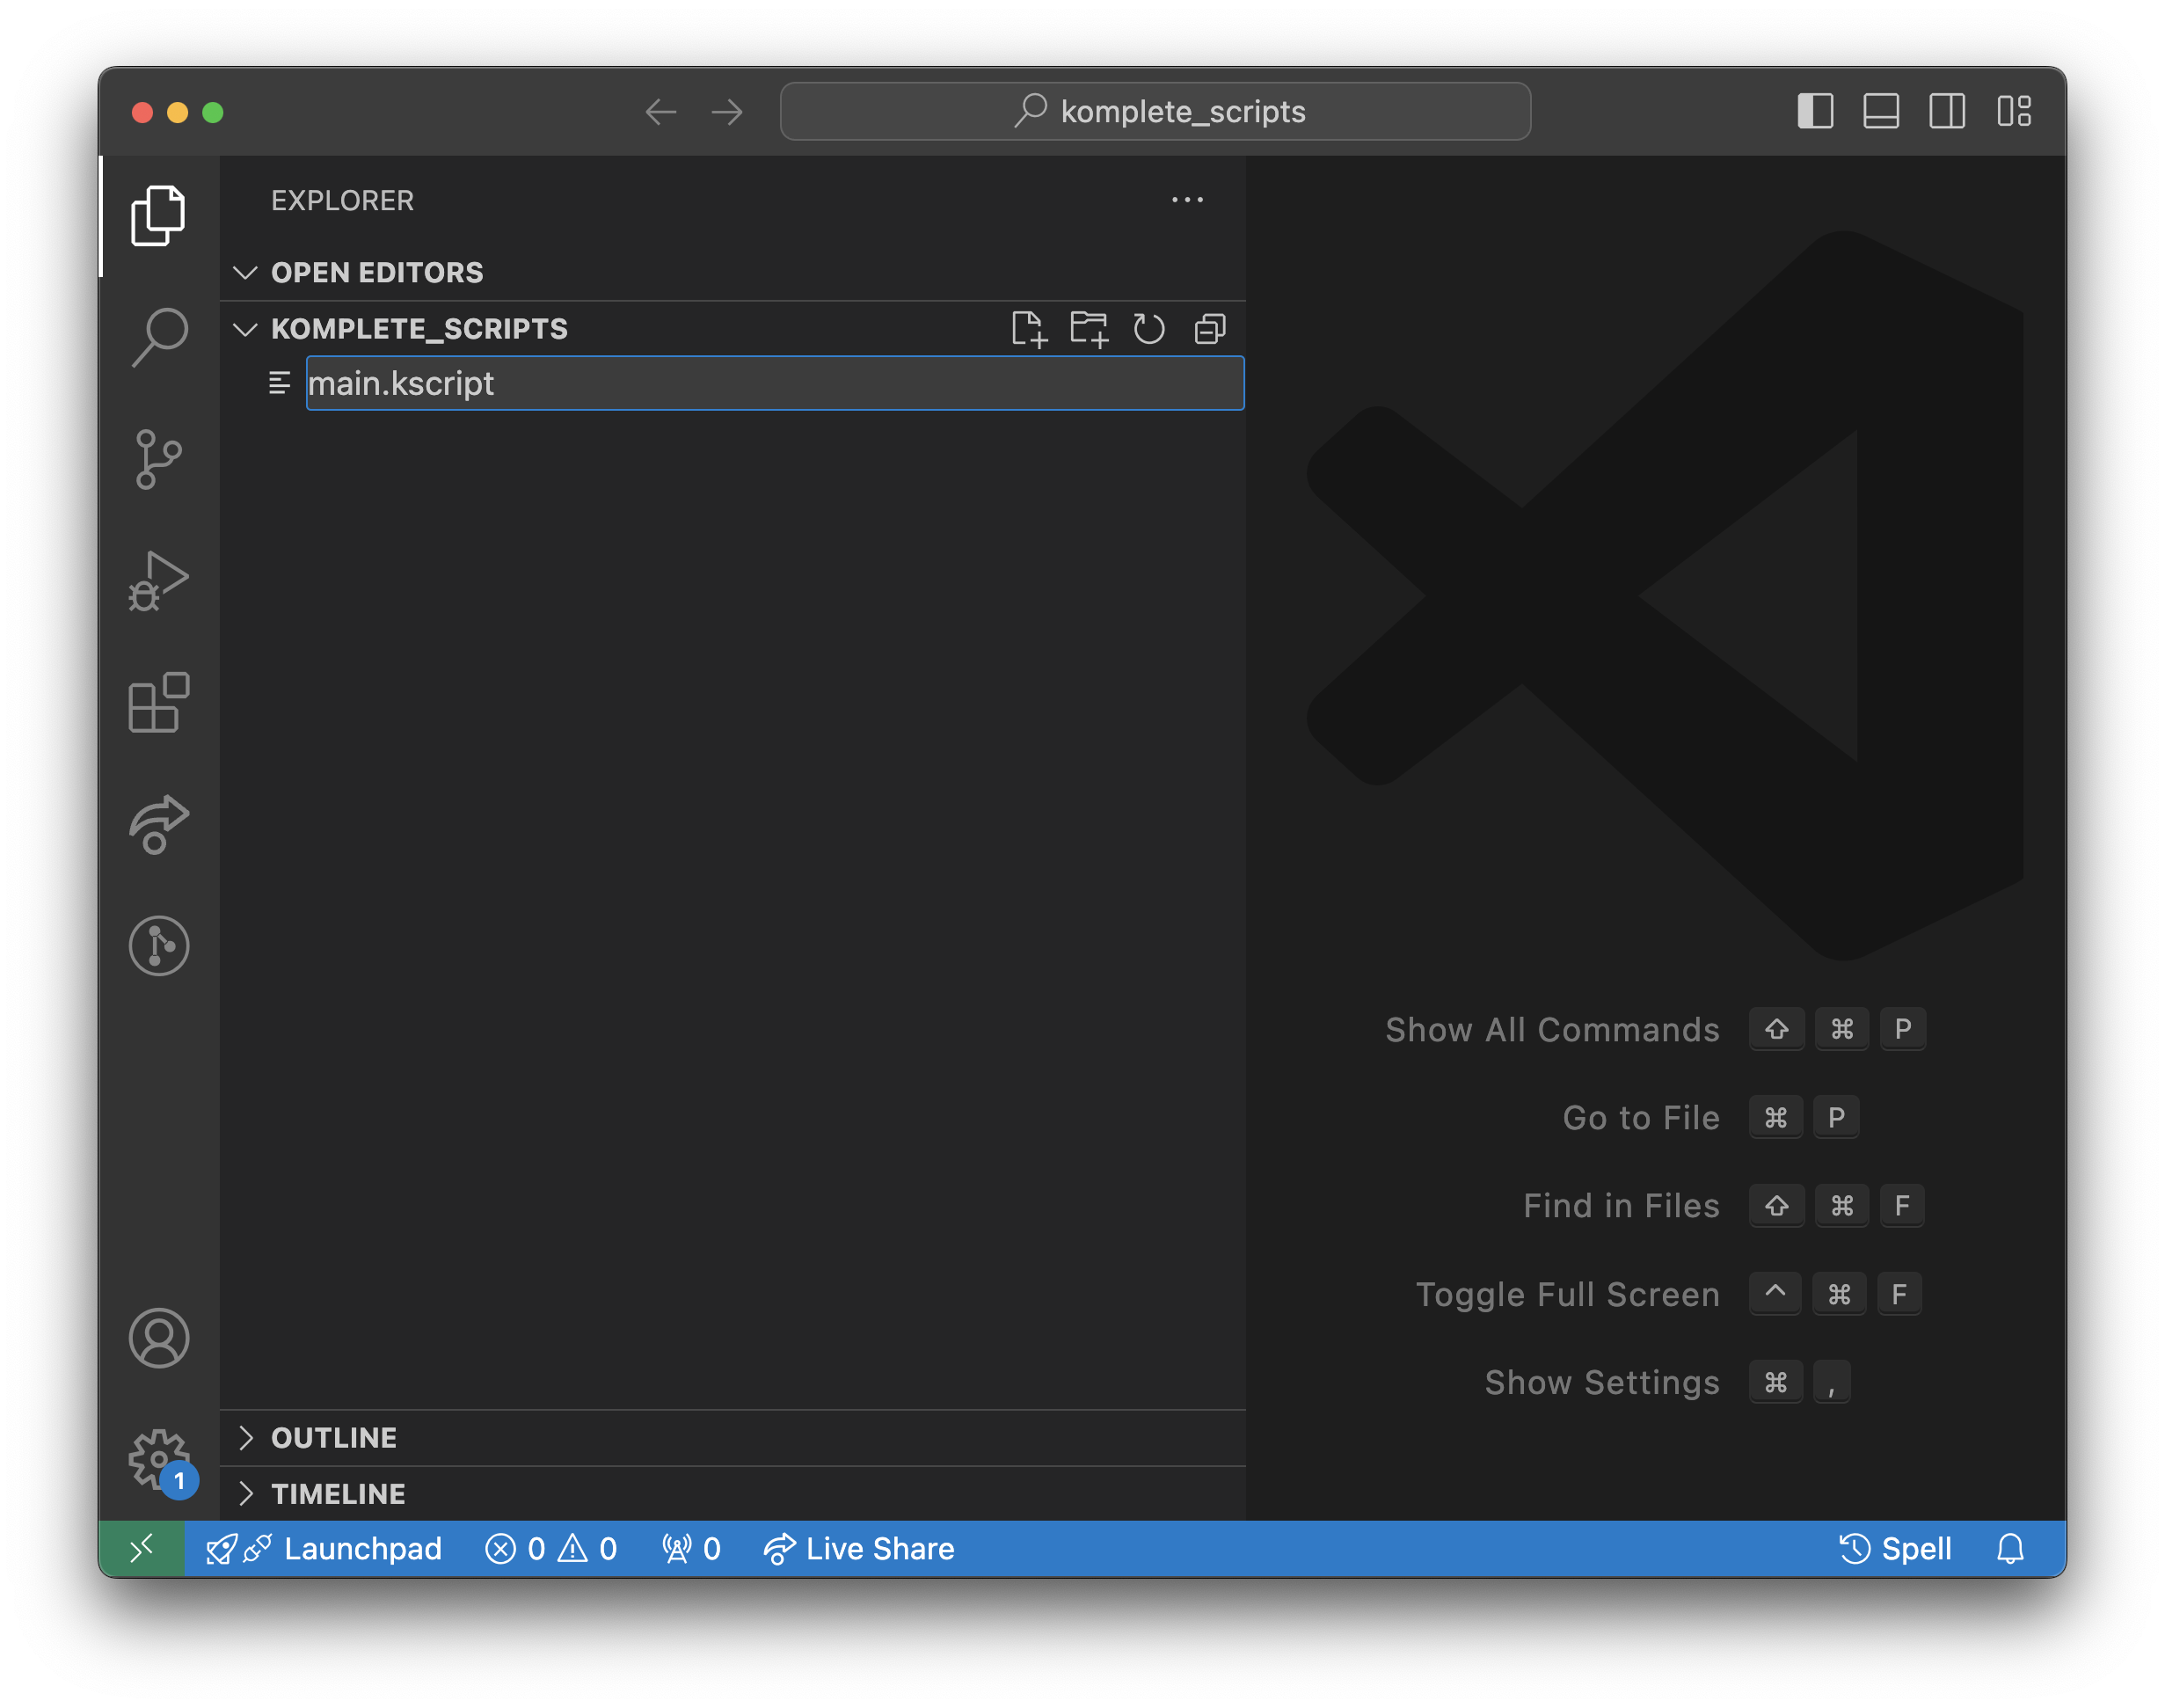Open the Source Control view
This screenshot has height=1708, width=2165.
(x=158, y=459)
